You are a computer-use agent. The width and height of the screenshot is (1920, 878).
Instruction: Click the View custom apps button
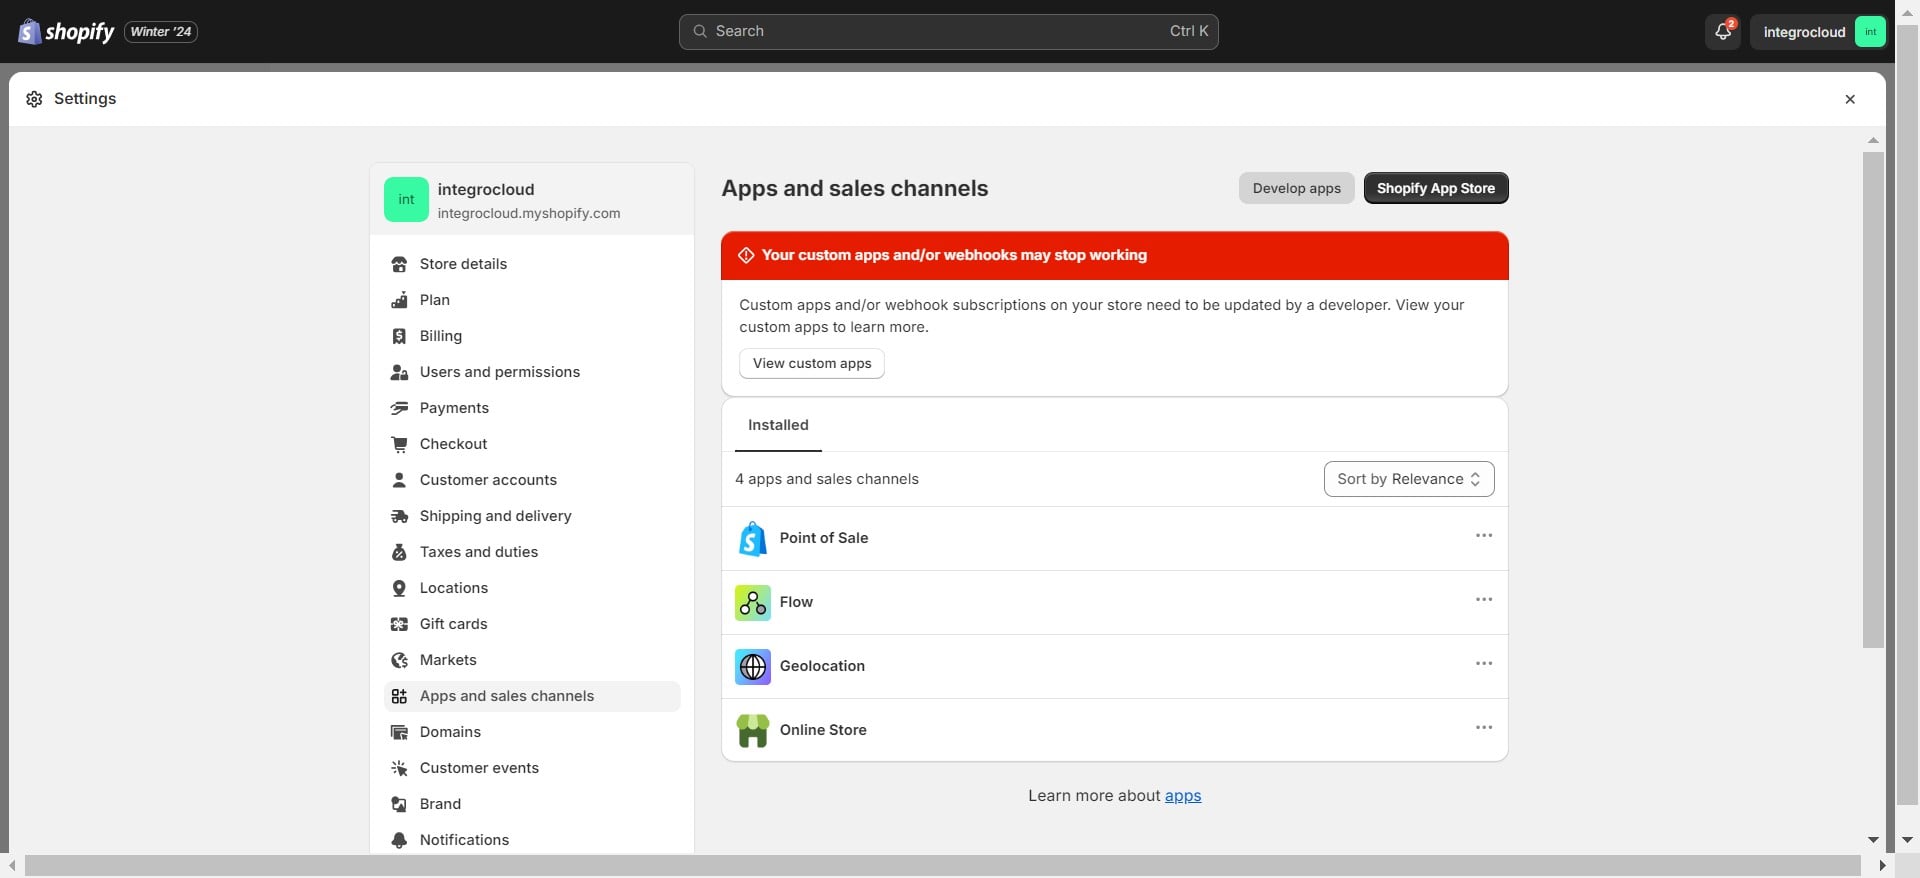coord(811,363)
